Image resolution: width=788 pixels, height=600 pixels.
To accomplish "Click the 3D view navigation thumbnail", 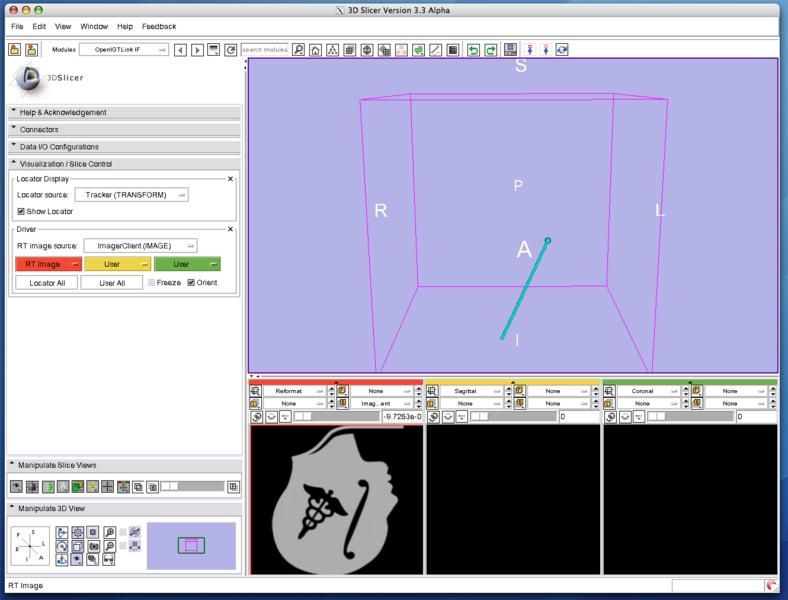I will pyautogui.click(x=191, y=546).
